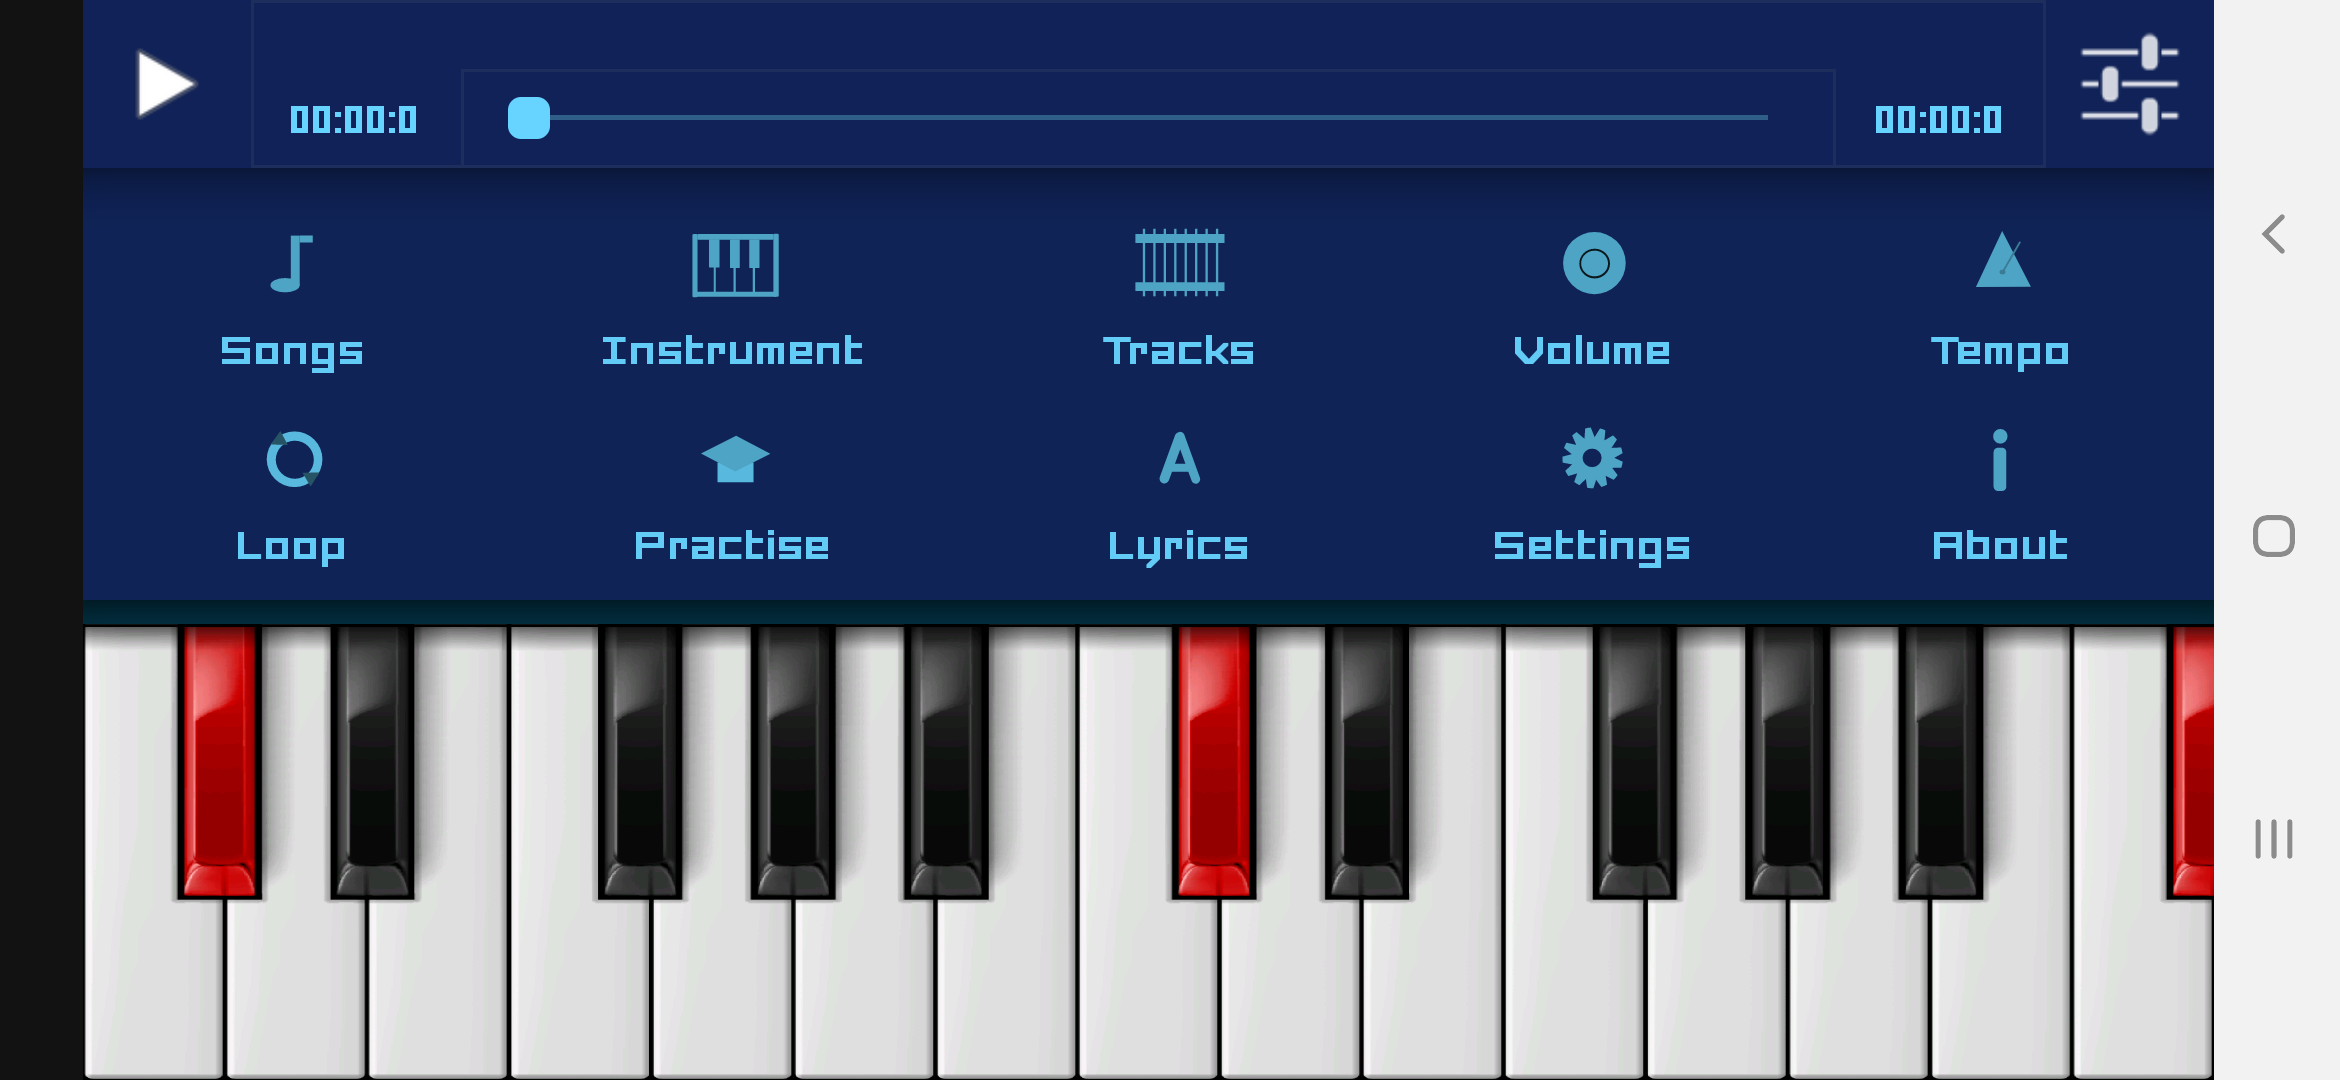Toggle the Loop circular arrow icon

pyautogui.click(x=294, y=459)
